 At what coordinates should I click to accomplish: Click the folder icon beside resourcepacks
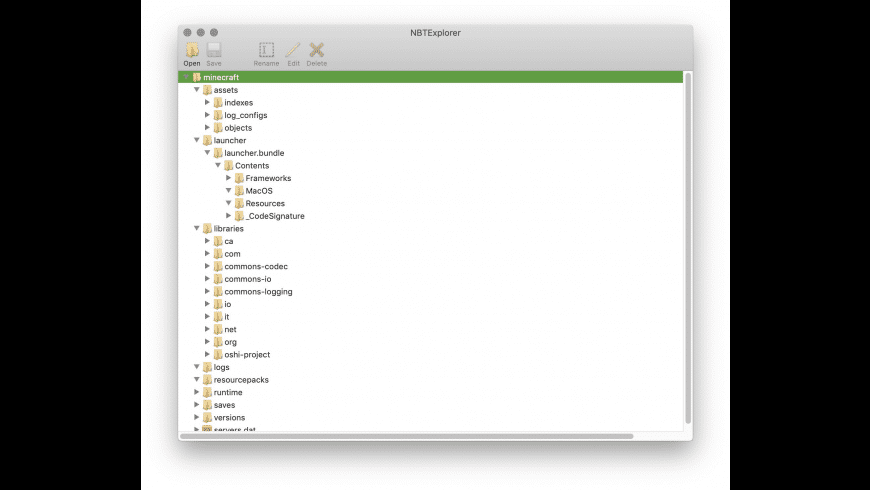click(207, 380)
